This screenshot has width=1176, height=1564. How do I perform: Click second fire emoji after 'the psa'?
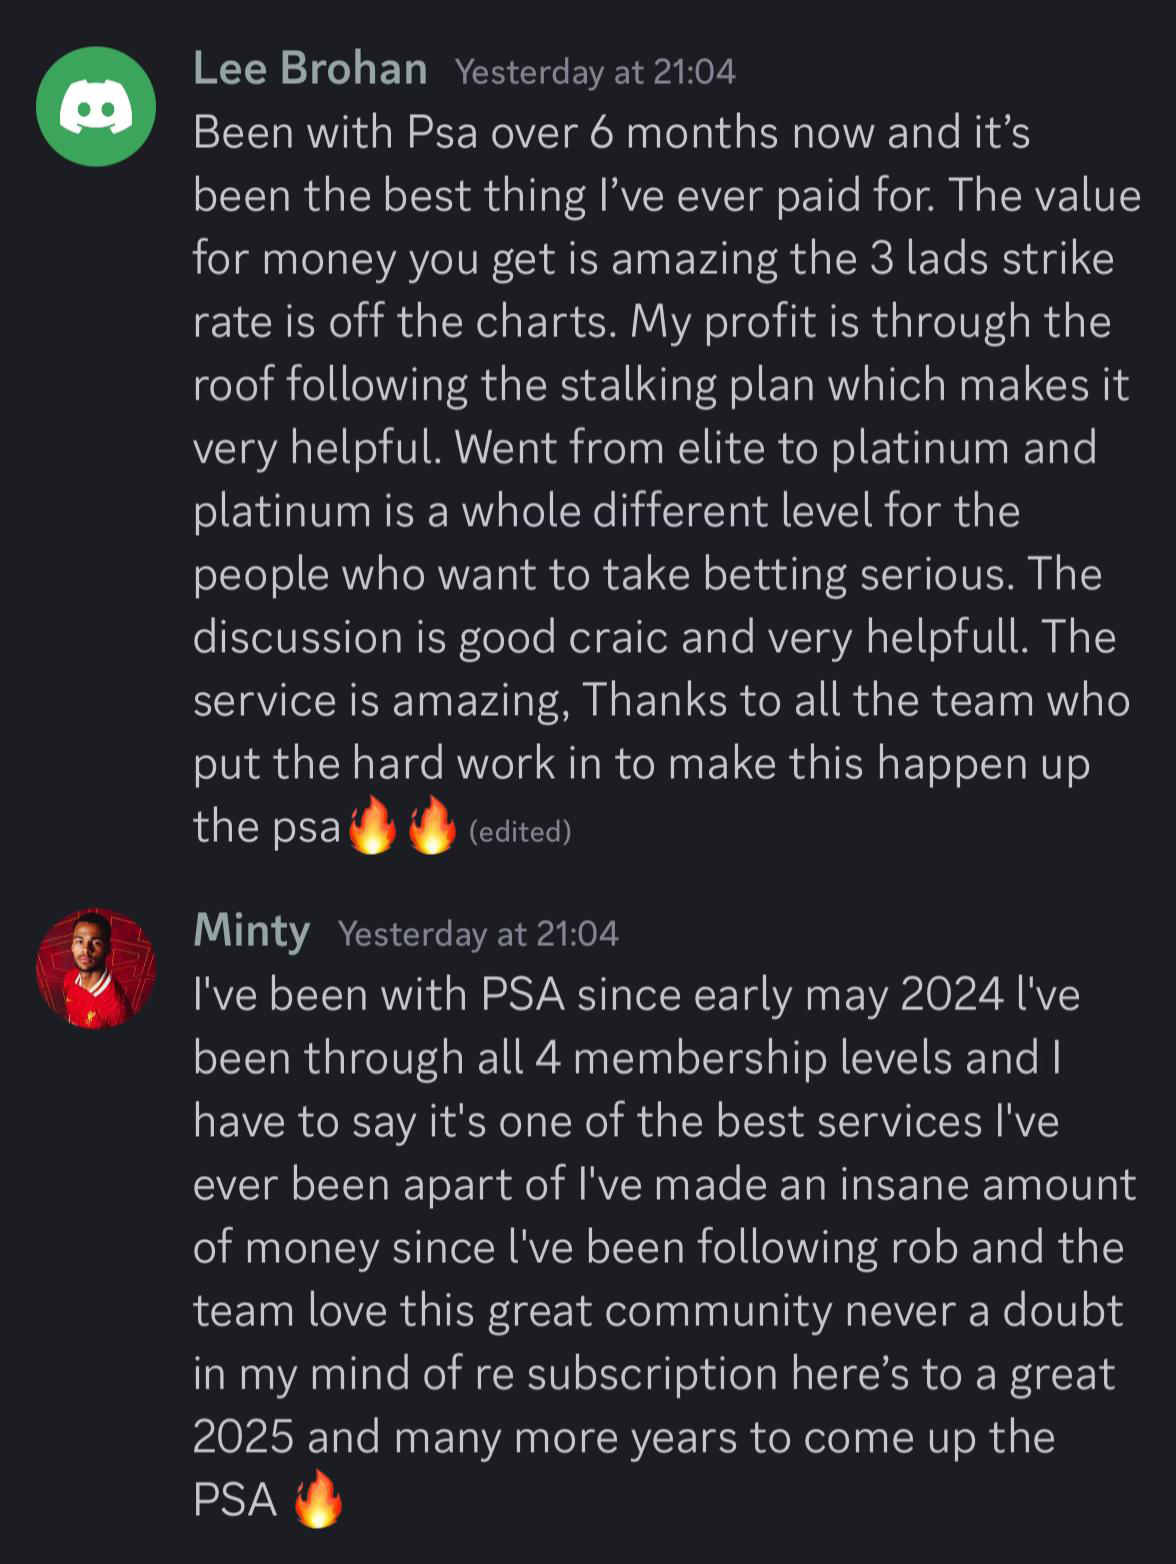coord(432,827)
